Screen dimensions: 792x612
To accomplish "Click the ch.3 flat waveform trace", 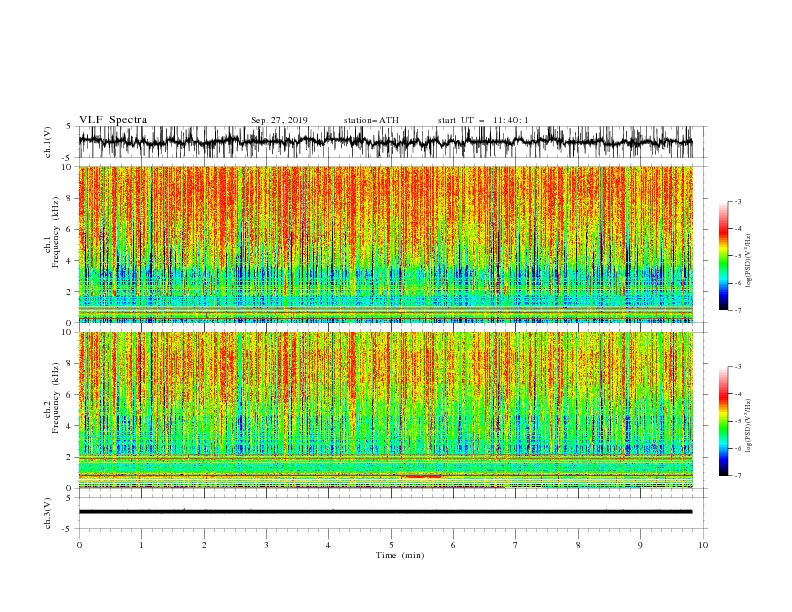I will pyautogui.click(x=385, y=512).
